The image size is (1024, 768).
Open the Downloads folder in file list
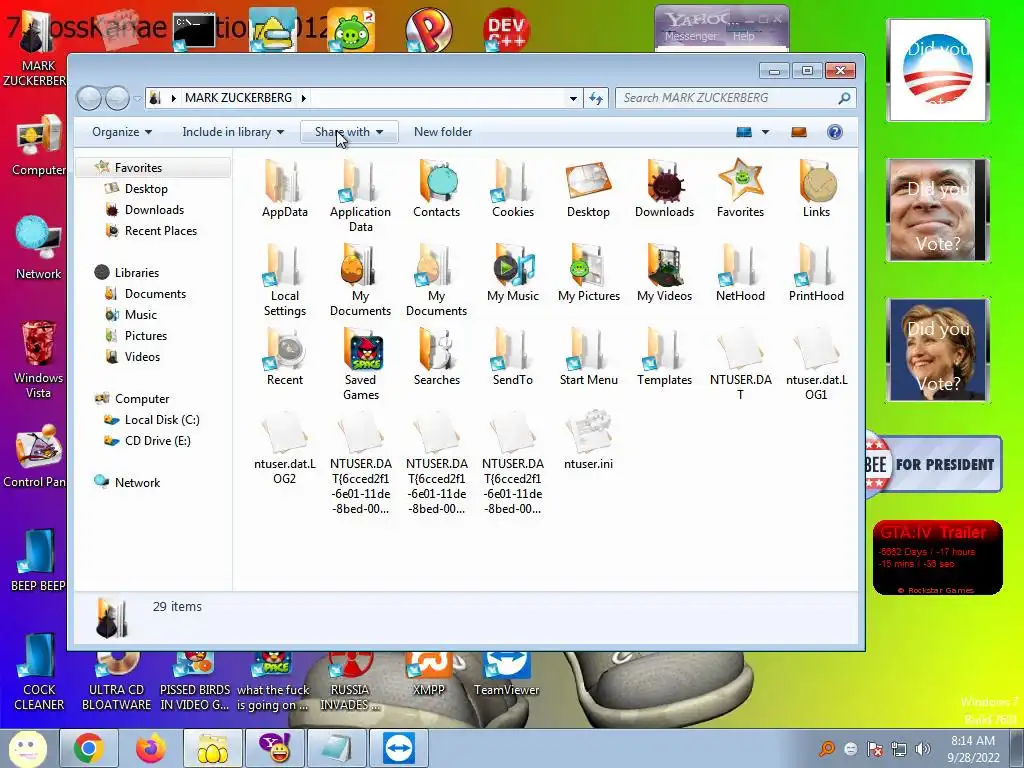tap(664, 189)
